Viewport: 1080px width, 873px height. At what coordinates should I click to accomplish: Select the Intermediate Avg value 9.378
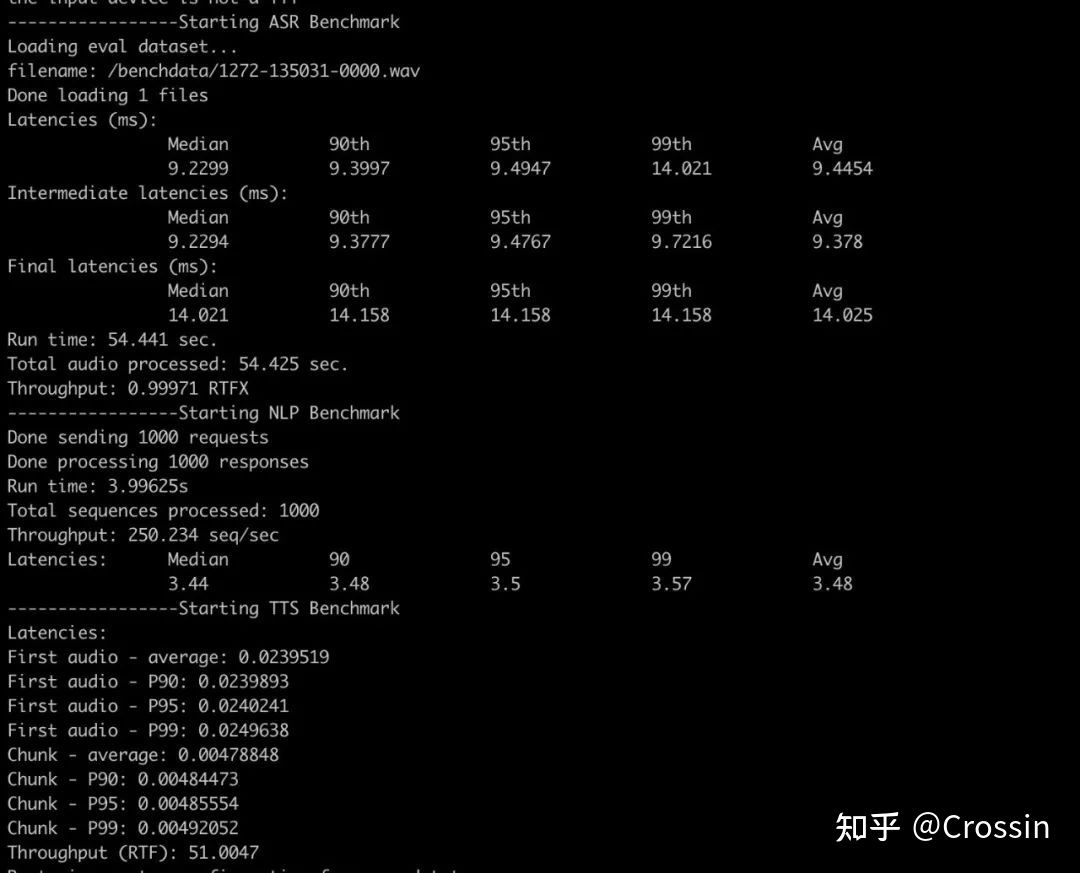coord(838,242)
